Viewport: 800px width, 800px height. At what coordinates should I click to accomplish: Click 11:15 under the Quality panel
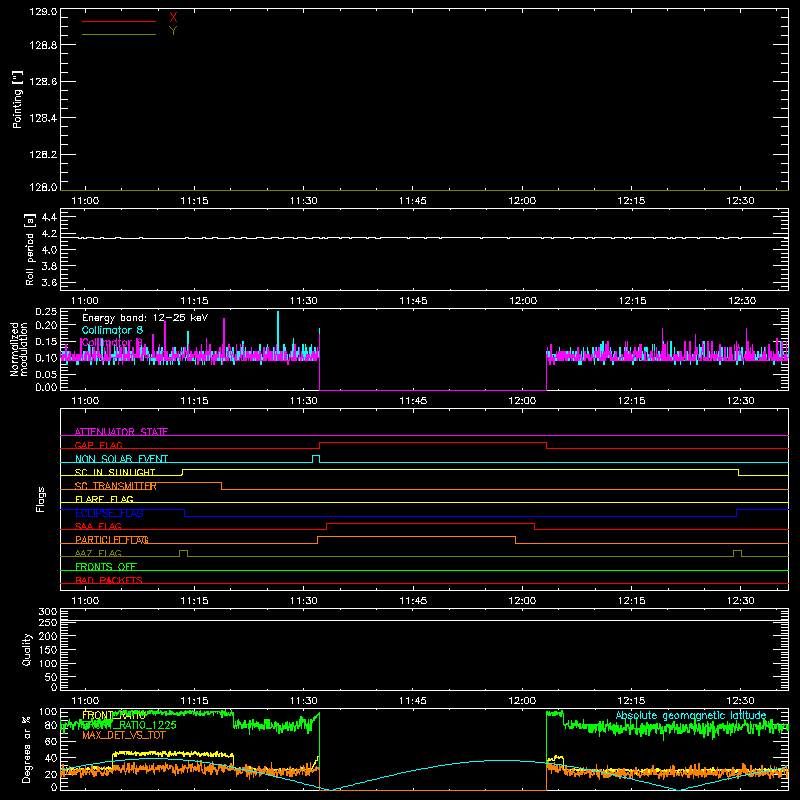click(x=194, y=701)
